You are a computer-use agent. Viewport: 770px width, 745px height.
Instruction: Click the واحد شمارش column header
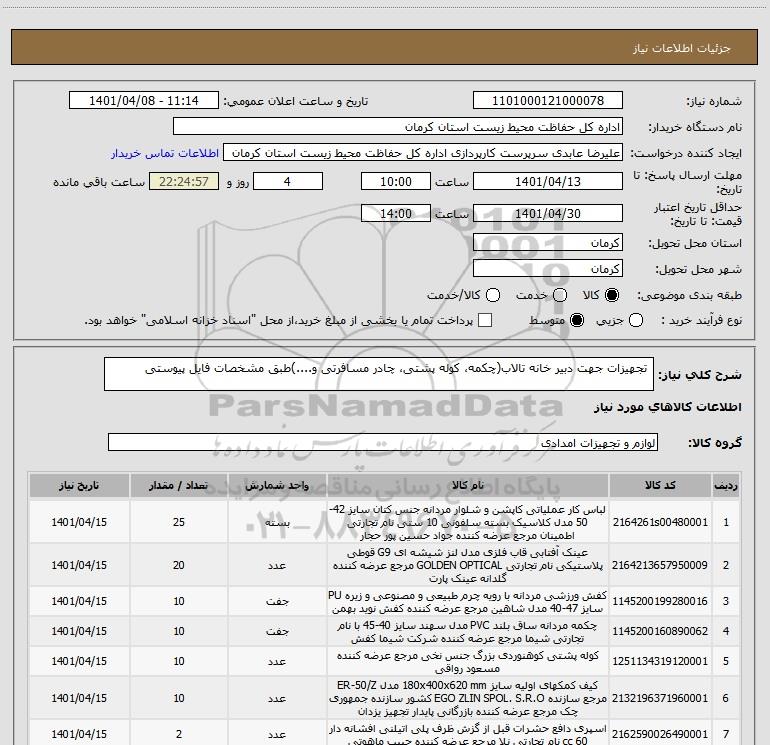coord(277,486)
